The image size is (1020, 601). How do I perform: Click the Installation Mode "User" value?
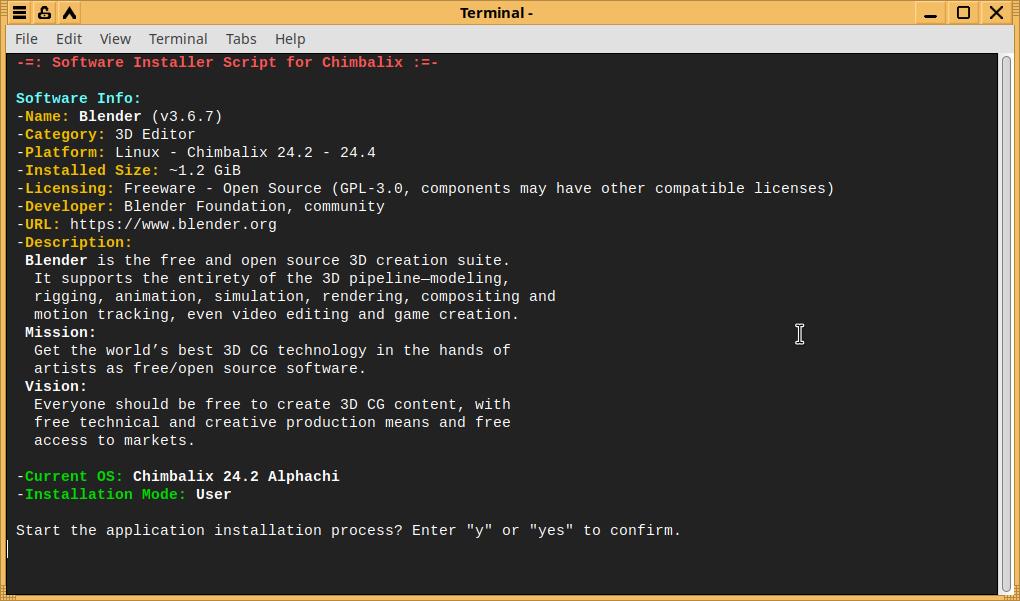214,495
